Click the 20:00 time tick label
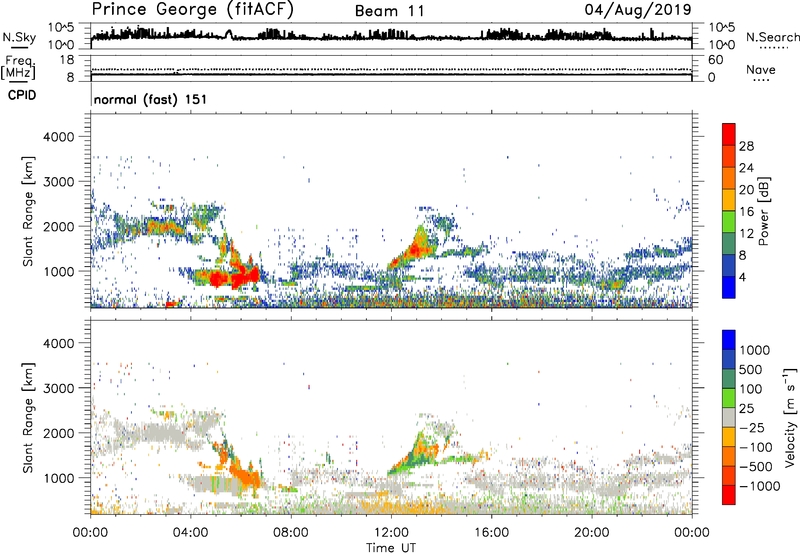800x554 pixels. point(591,533)
